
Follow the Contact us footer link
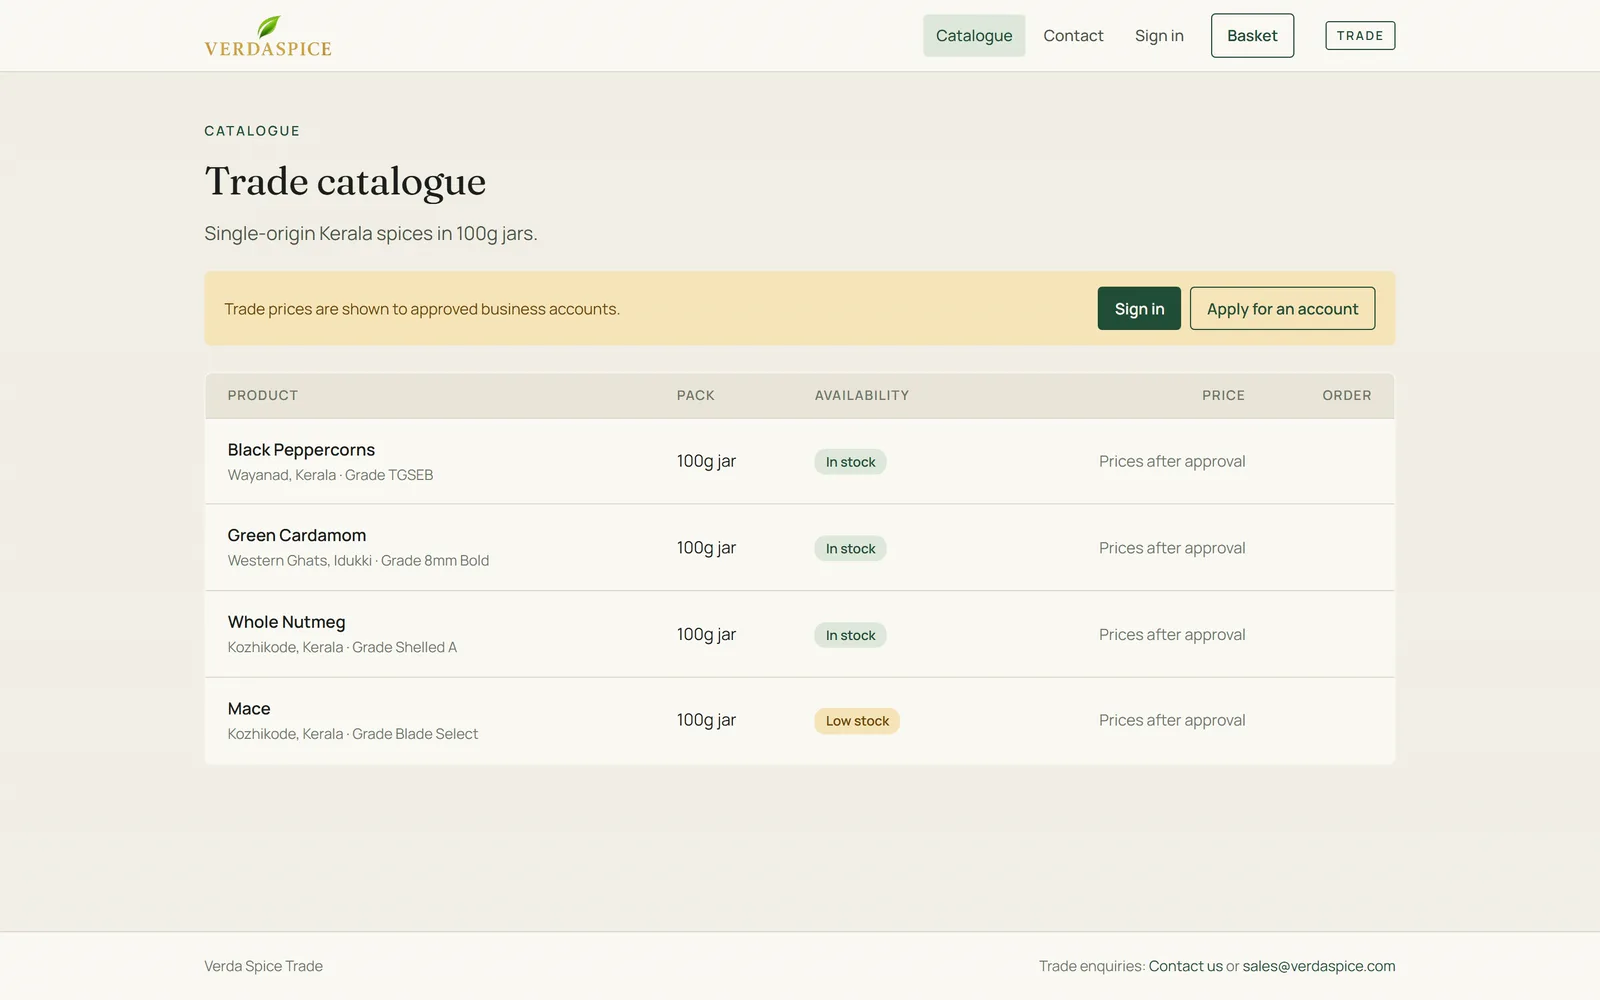[1185, 966]
